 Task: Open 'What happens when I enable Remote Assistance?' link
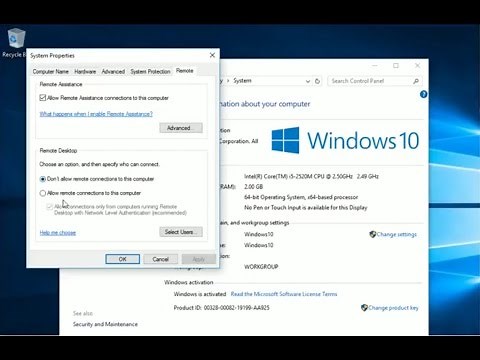coord(96,114)
